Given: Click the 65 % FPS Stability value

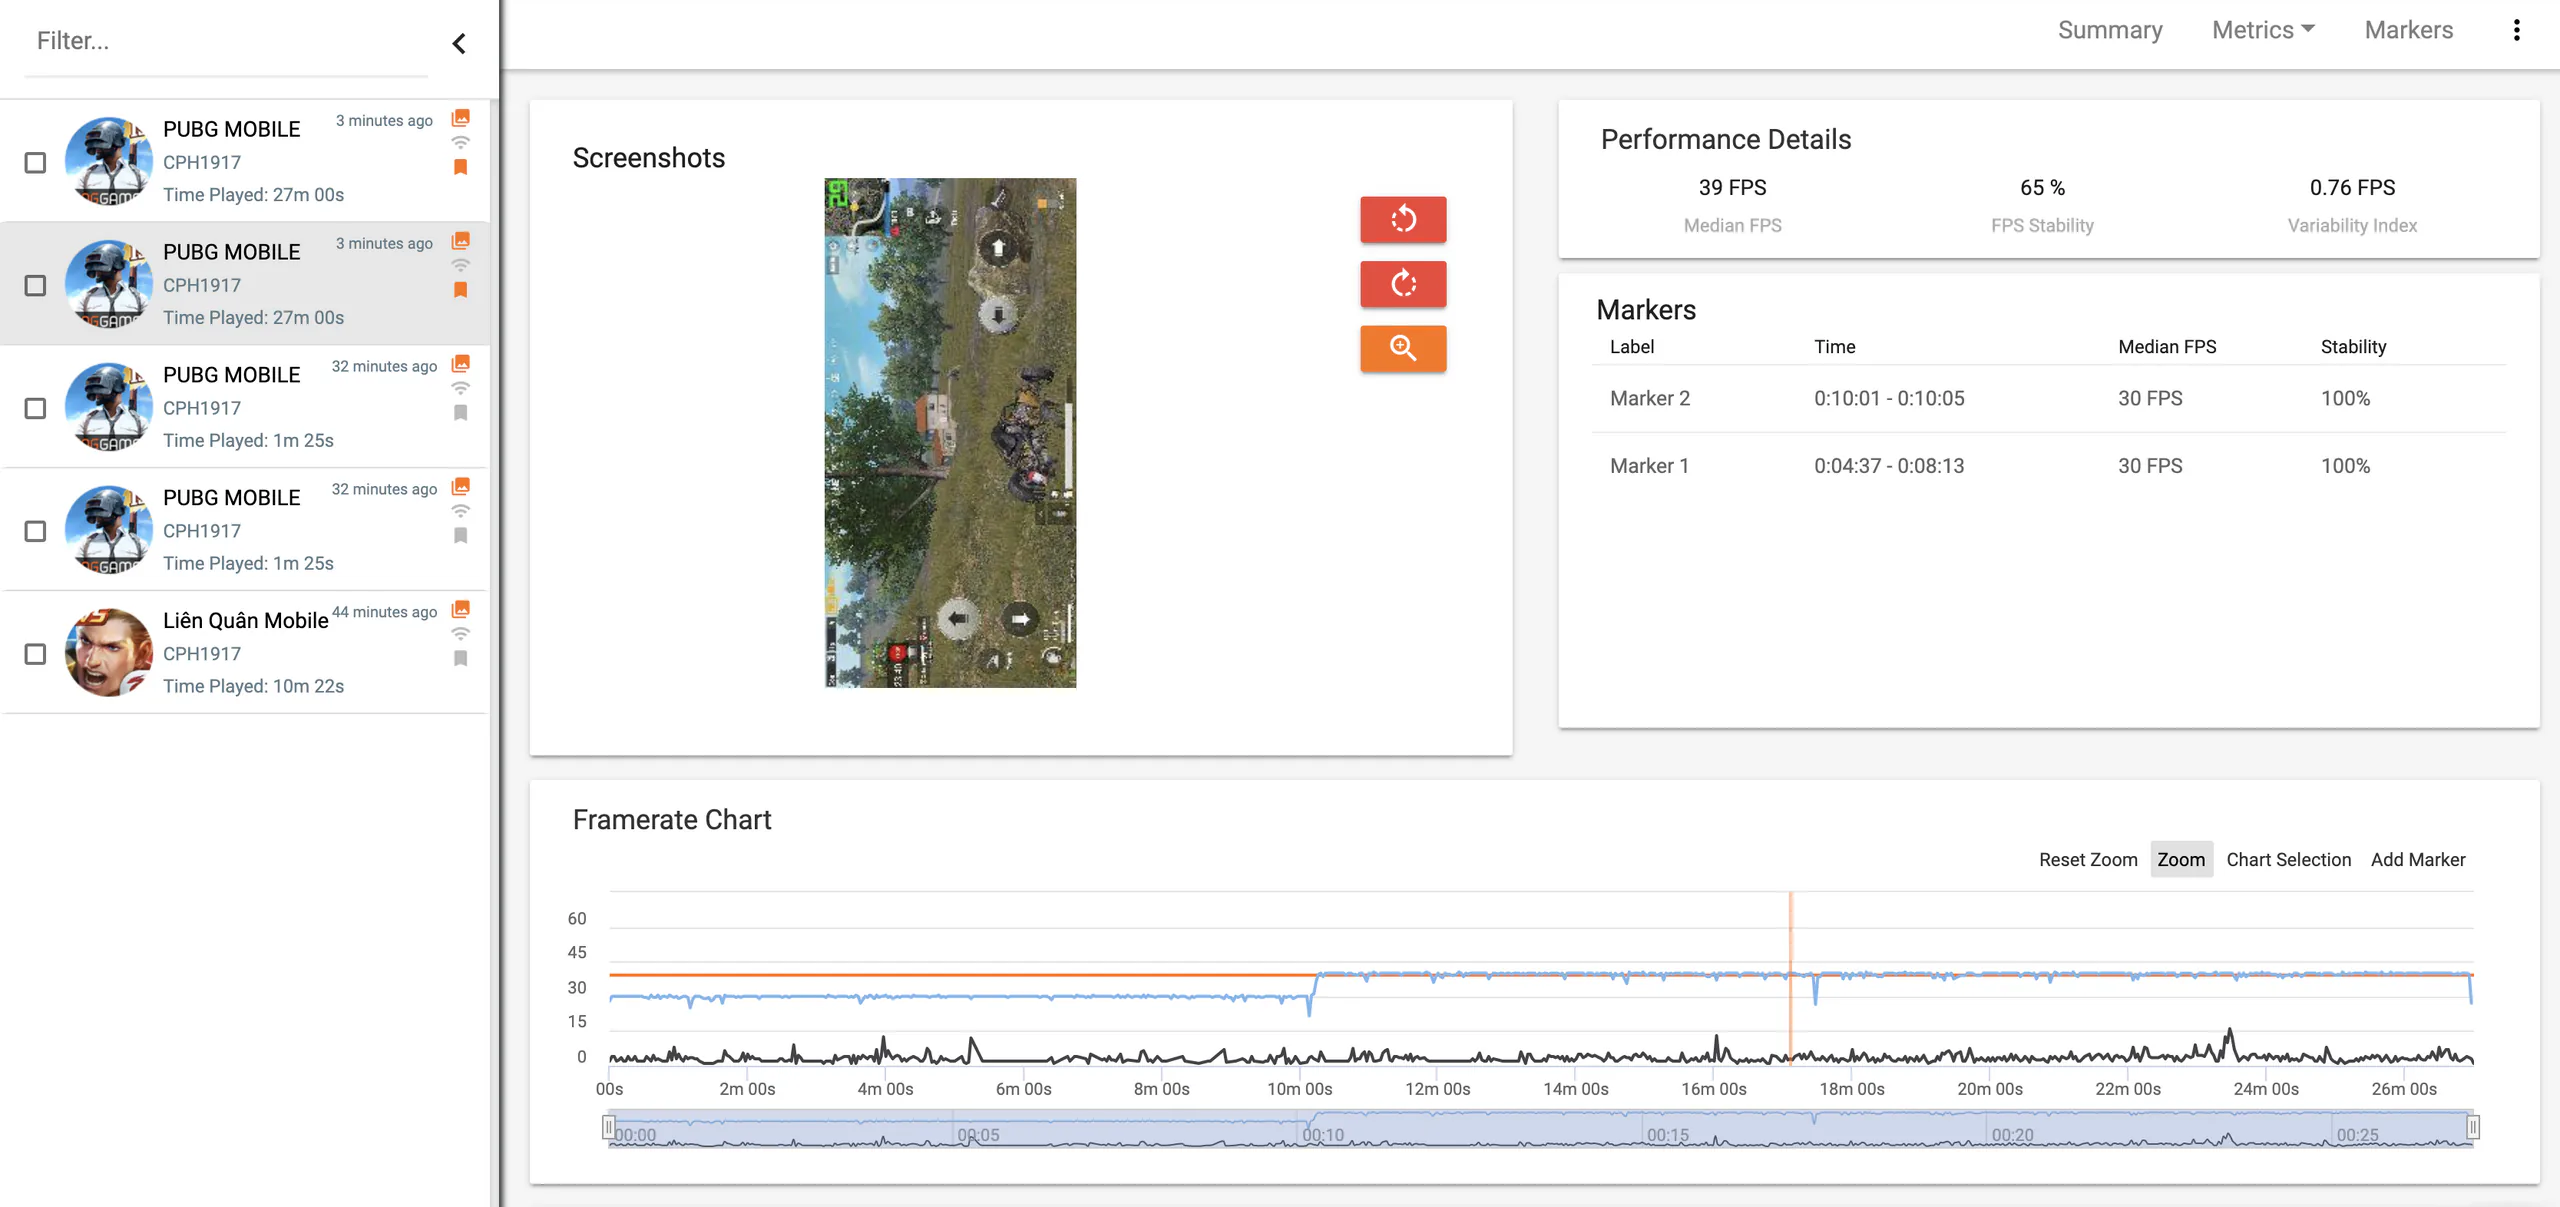Looking at the screenshot, I should coord(2042,188).
